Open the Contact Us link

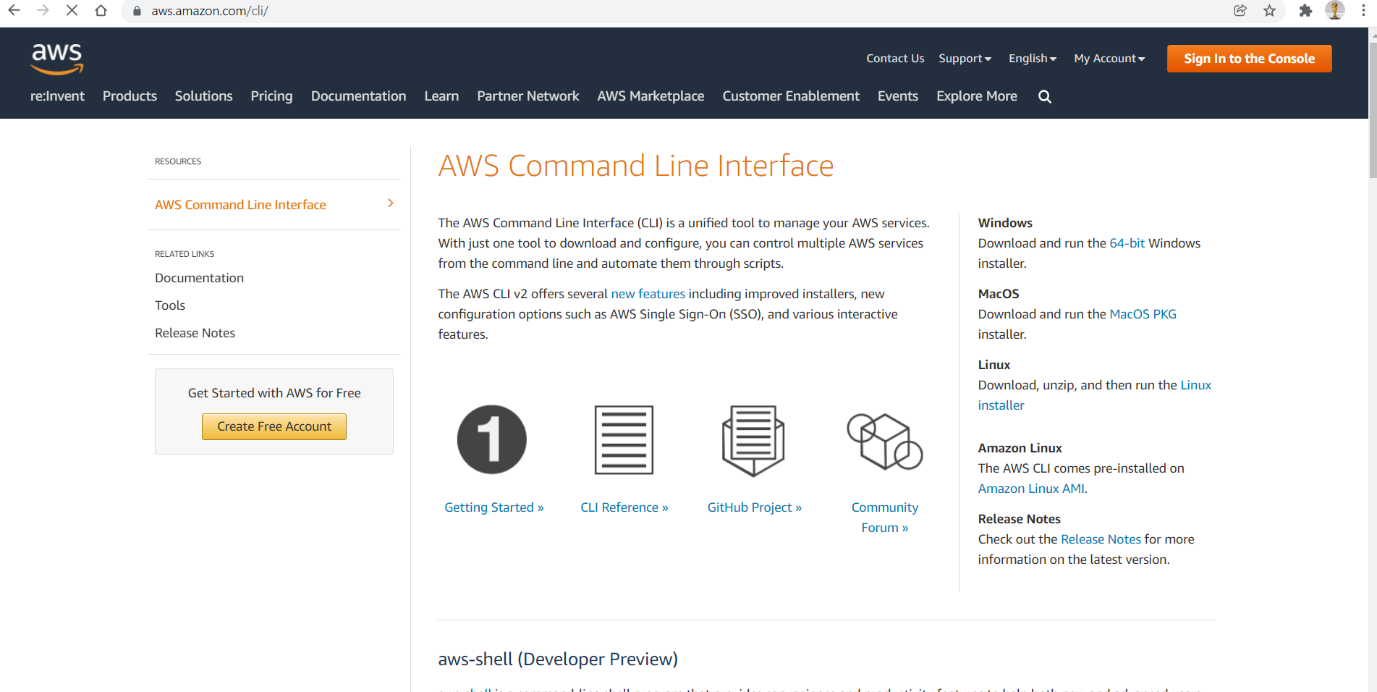pyautogui.click(x=895, y=59)
